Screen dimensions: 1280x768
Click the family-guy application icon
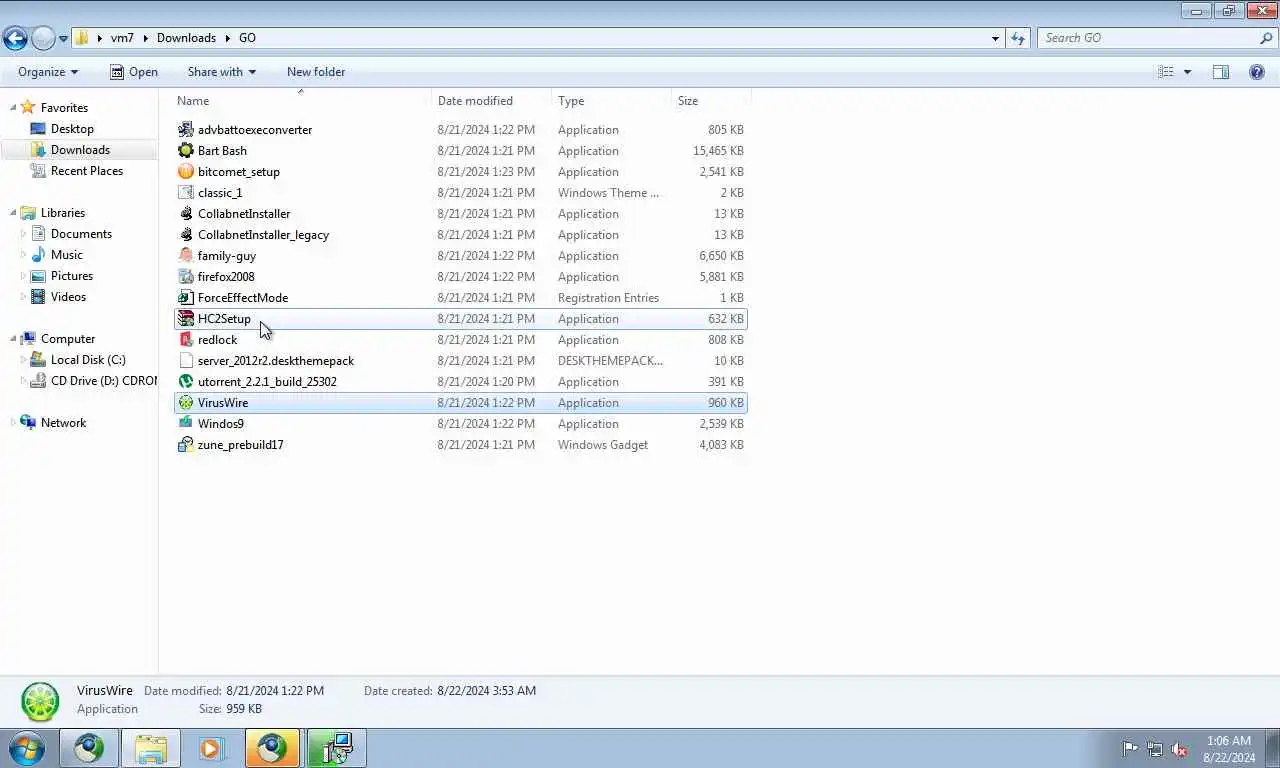point(185,256)
